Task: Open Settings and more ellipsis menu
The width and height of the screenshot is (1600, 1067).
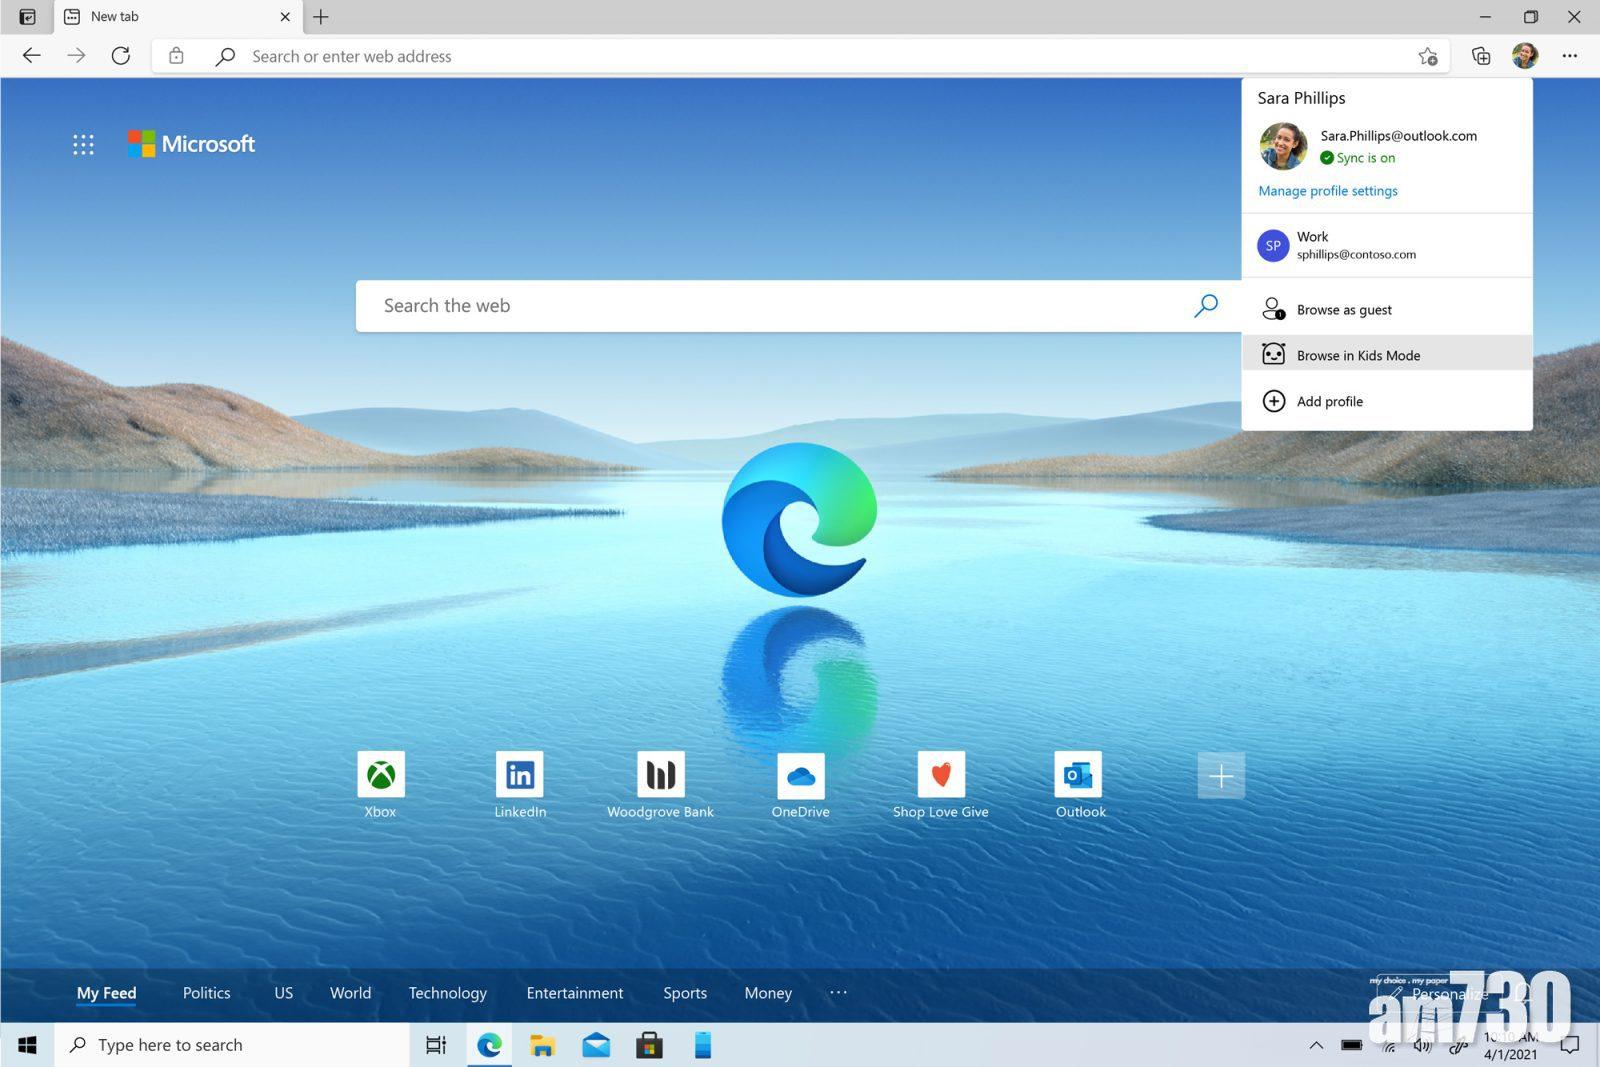Action: pyautogui.click(x=1569, y=56)
